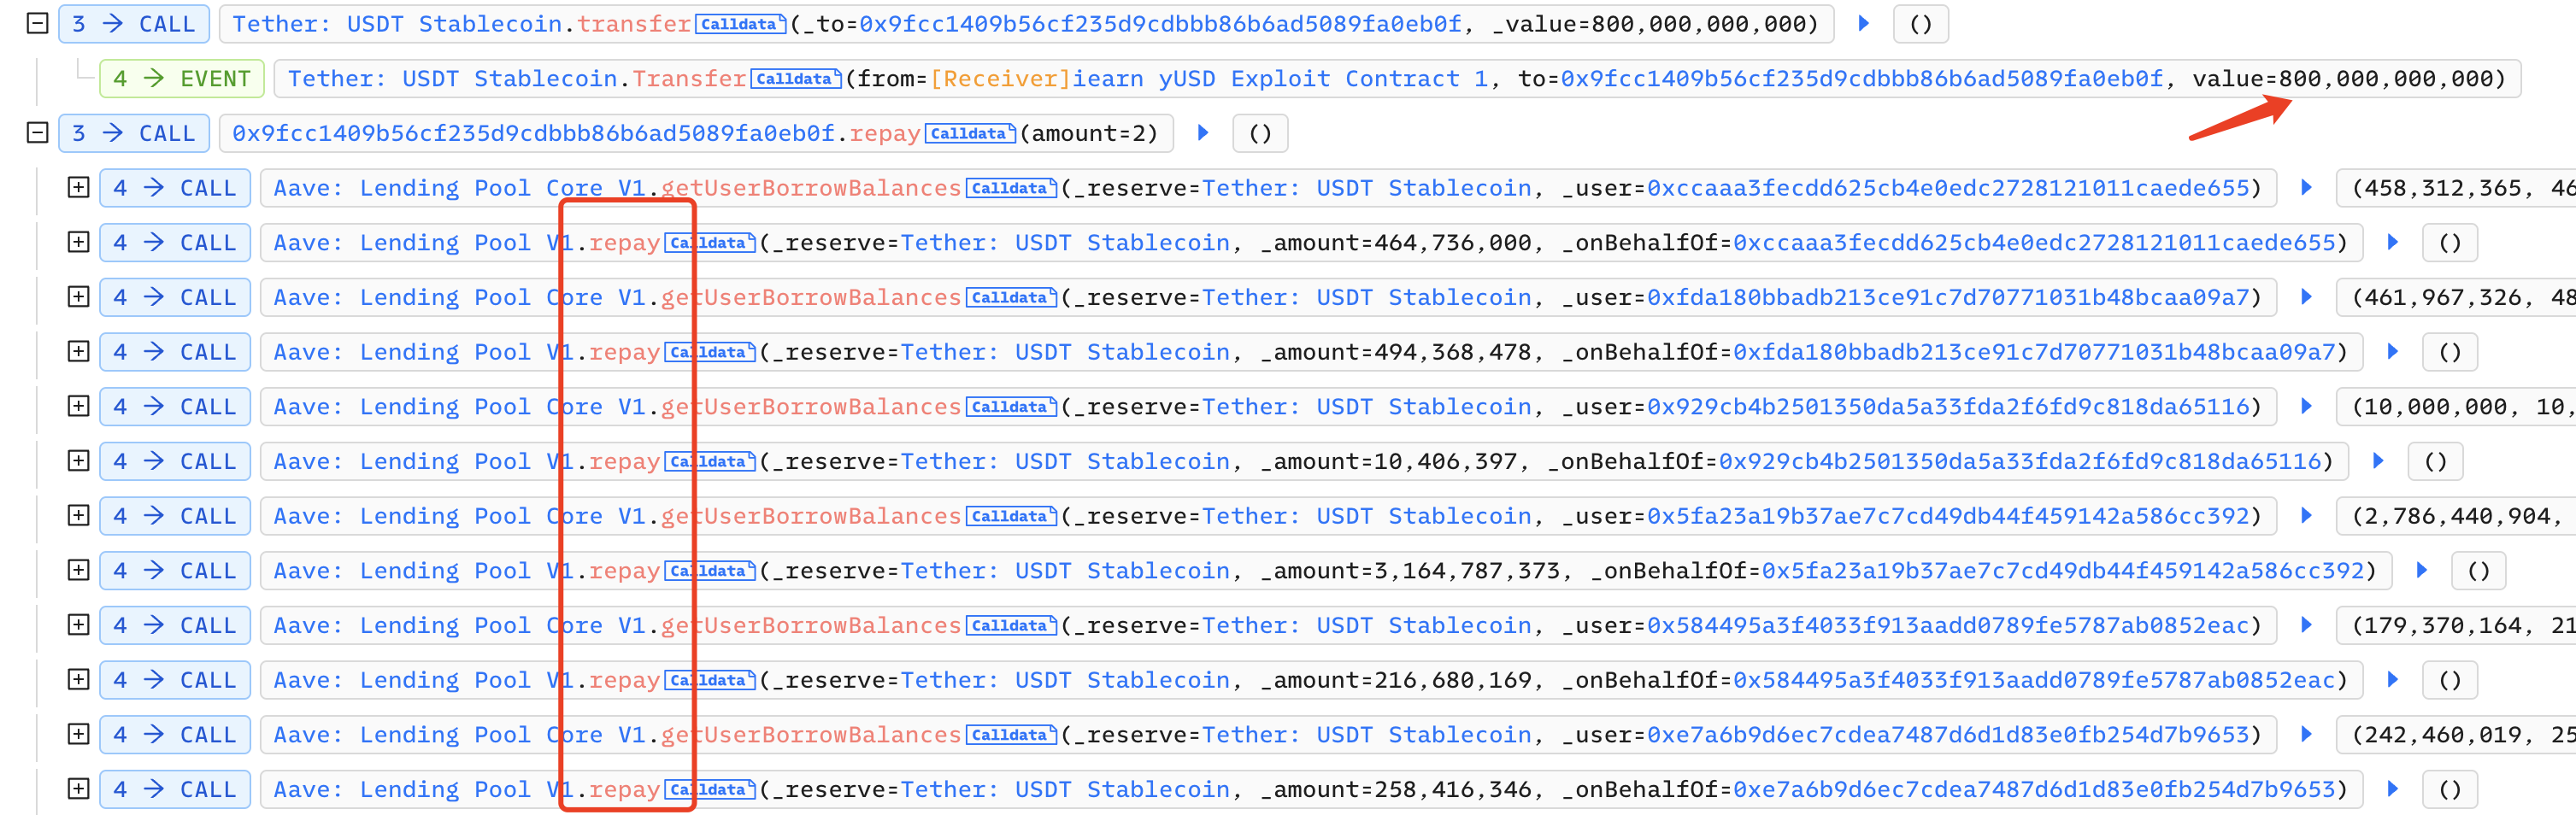The height and width of the screenshot is (815, 2576).
Task: Show return arrow for 0xfda180bb getUserBorrowBalances
Action: 2306,296
